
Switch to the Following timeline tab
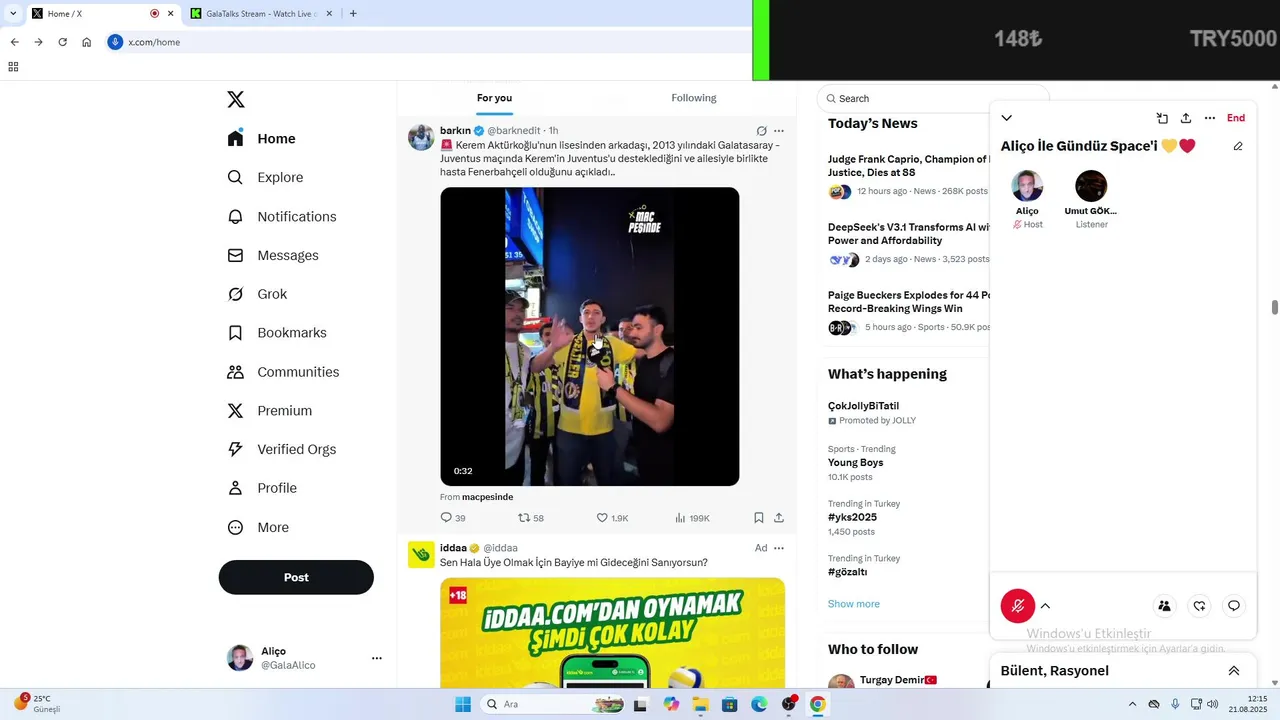(x=694, y=98)
